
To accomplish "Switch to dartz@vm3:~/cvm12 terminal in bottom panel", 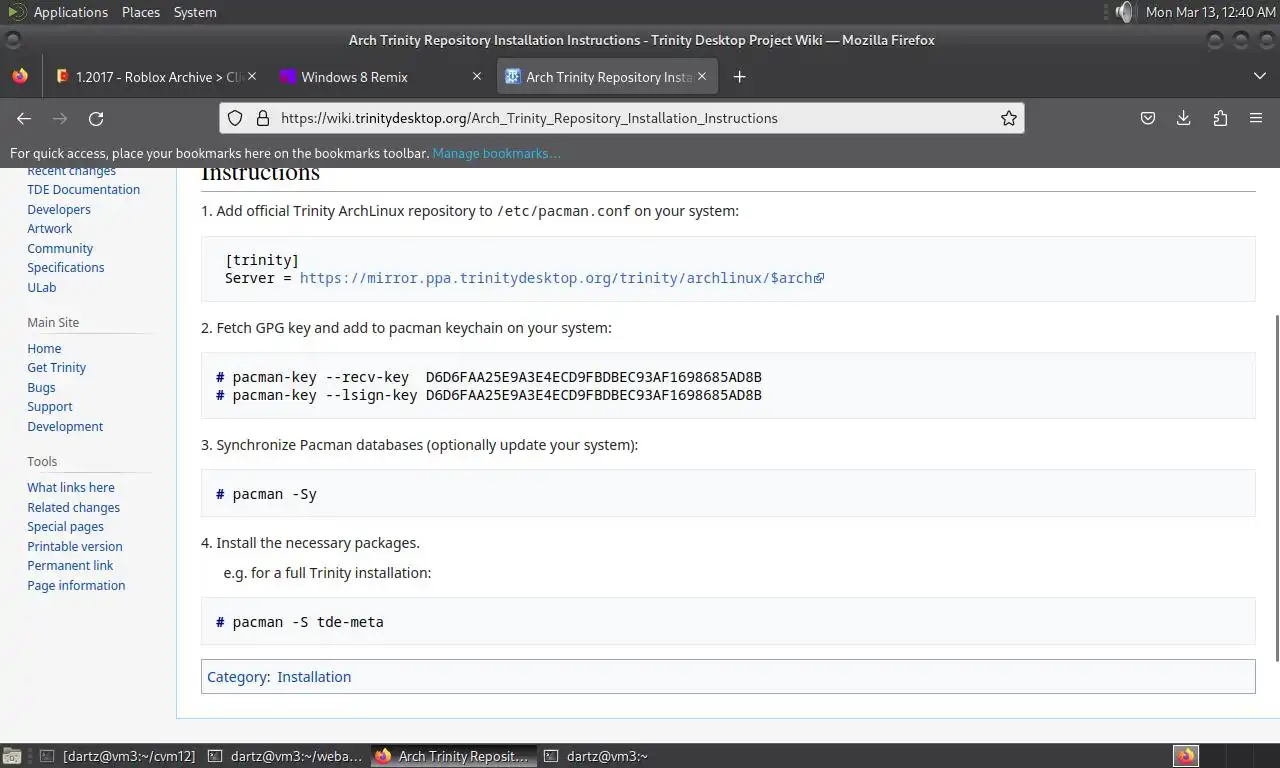I will 118,756.
